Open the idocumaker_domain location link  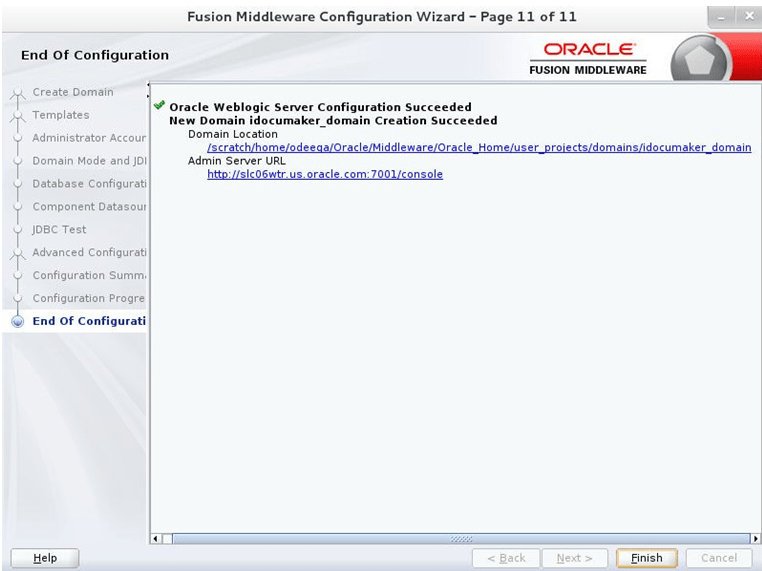tap(479, 147)
